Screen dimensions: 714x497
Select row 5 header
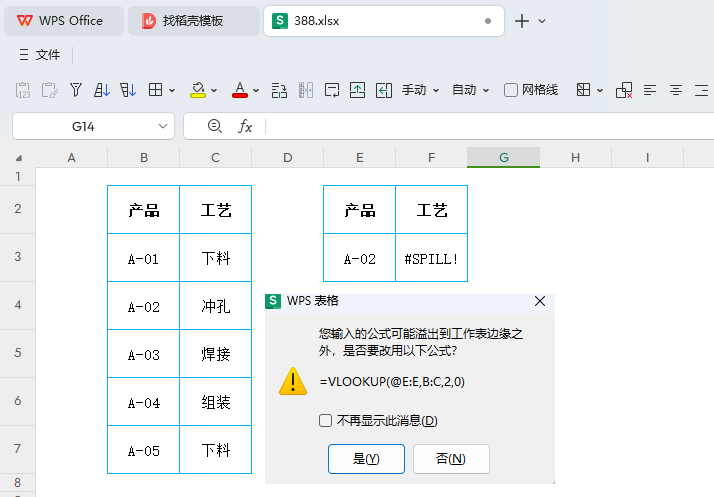(18, 353)
